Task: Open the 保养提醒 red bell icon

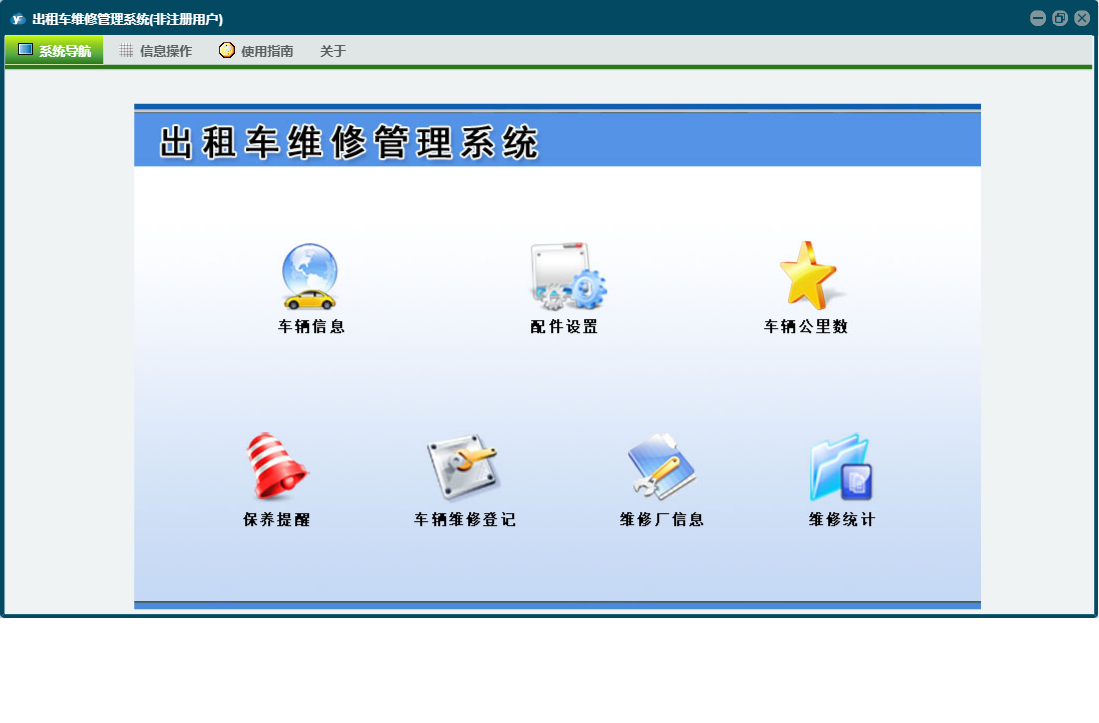Action: [x=277, y=466]
